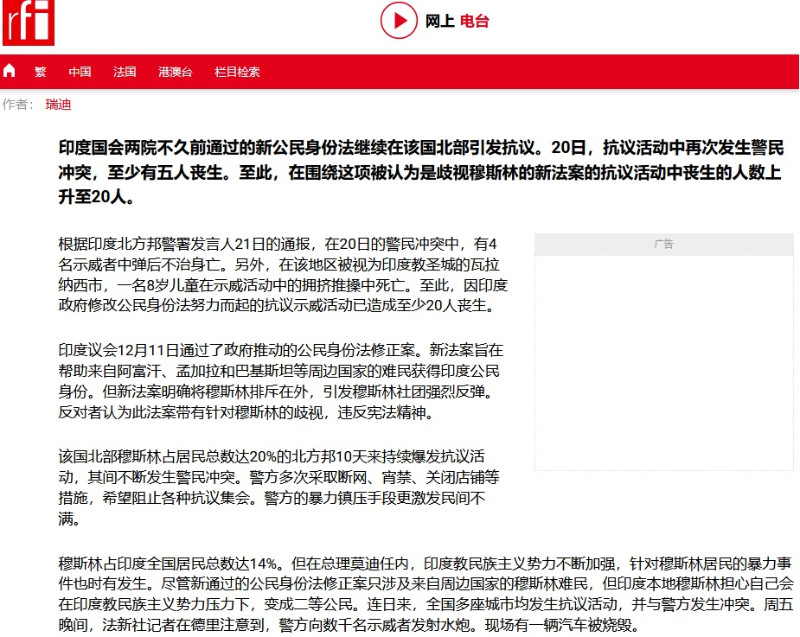Click the bold lead paragraph about 新公民身份法

click(x=421, y=172)
